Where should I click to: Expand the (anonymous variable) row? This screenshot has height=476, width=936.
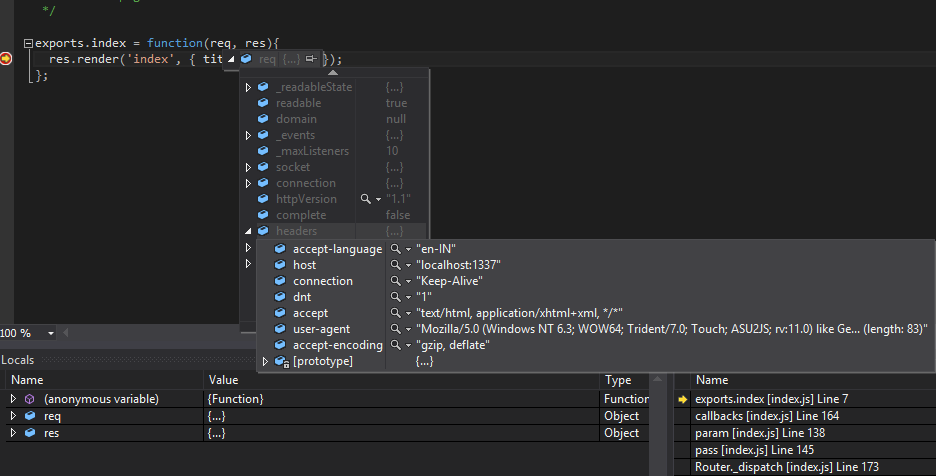point(13,398)
